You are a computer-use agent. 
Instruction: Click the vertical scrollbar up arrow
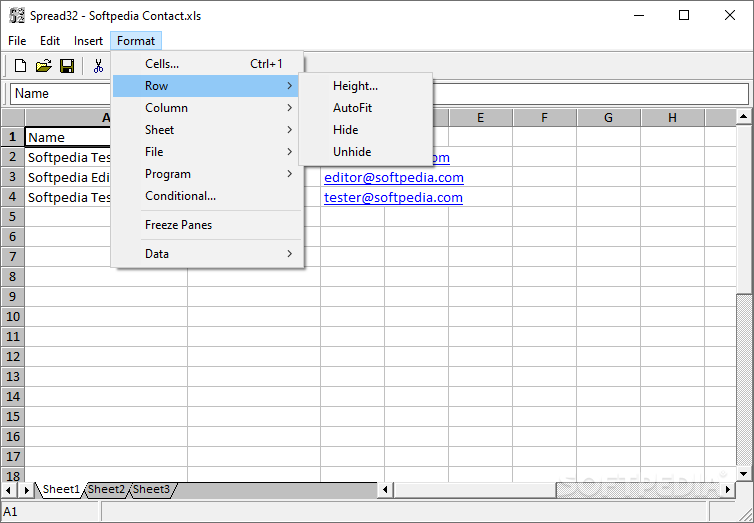(743, 116)
